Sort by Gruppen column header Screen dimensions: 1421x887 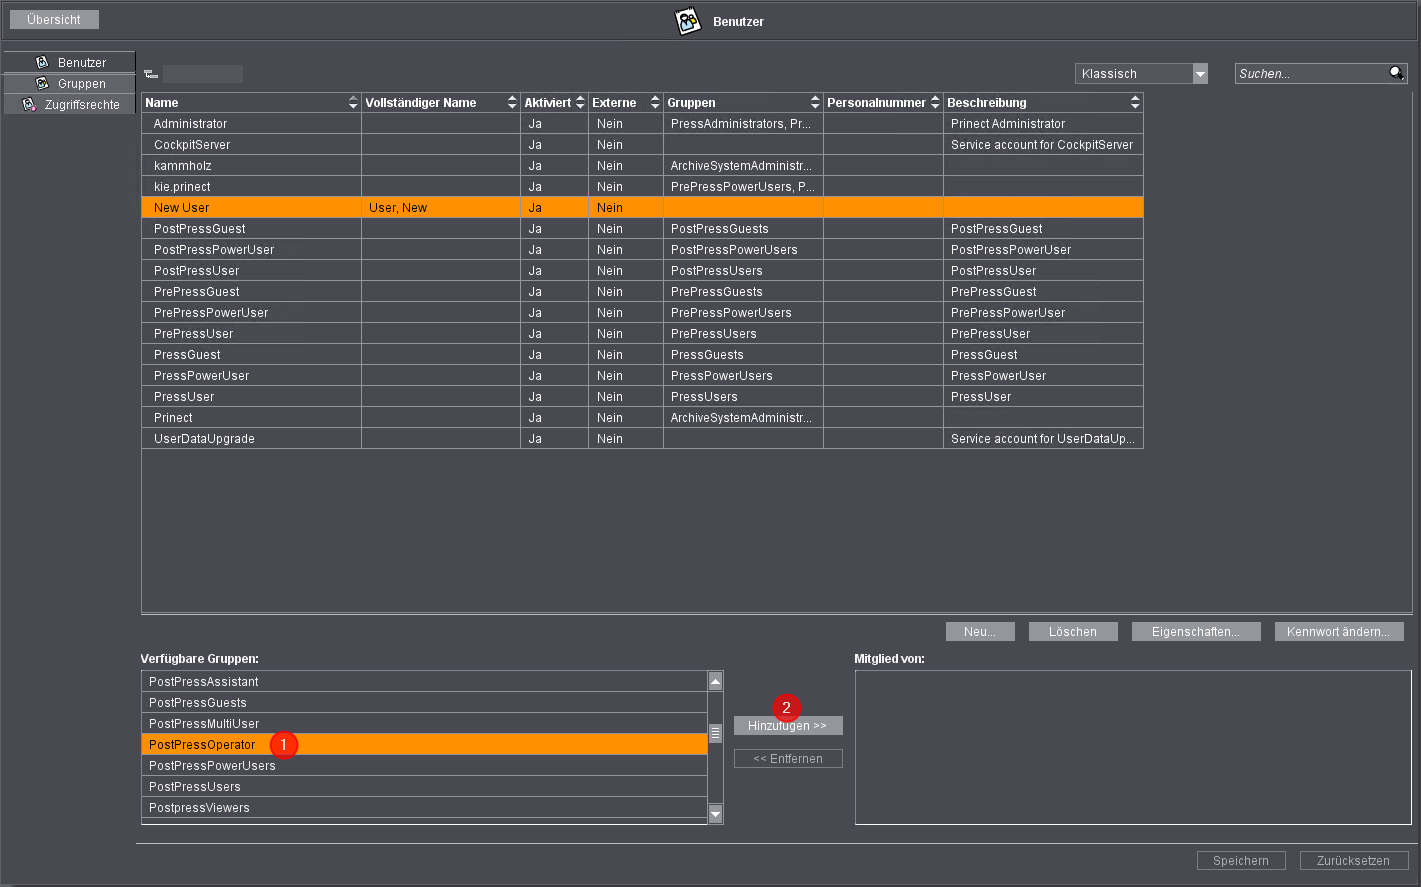tap(743, 103)
